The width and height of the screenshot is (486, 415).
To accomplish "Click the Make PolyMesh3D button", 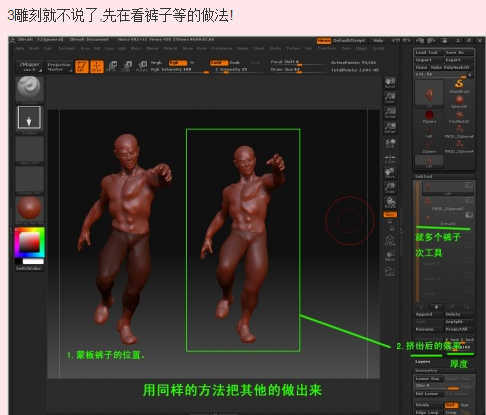I will tap(451, 67).
